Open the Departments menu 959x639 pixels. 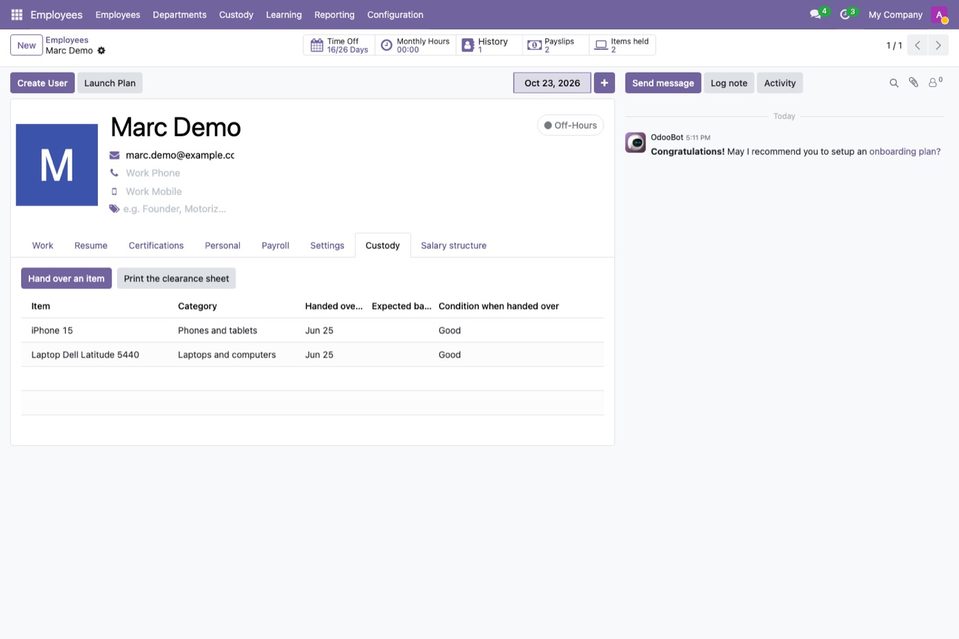point(180,15)
